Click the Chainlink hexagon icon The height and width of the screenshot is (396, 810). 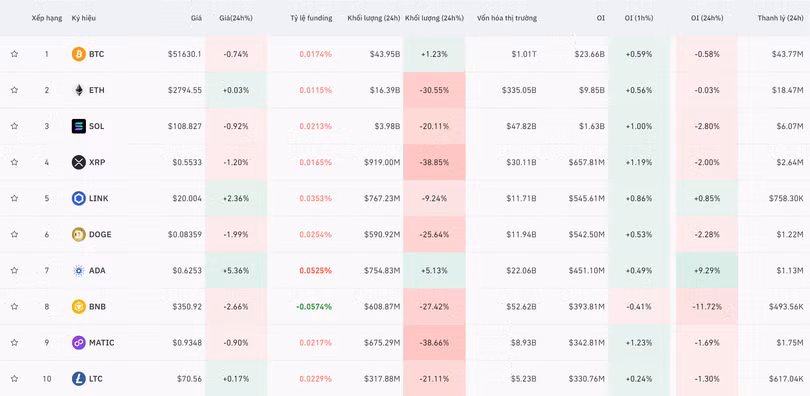79,198
